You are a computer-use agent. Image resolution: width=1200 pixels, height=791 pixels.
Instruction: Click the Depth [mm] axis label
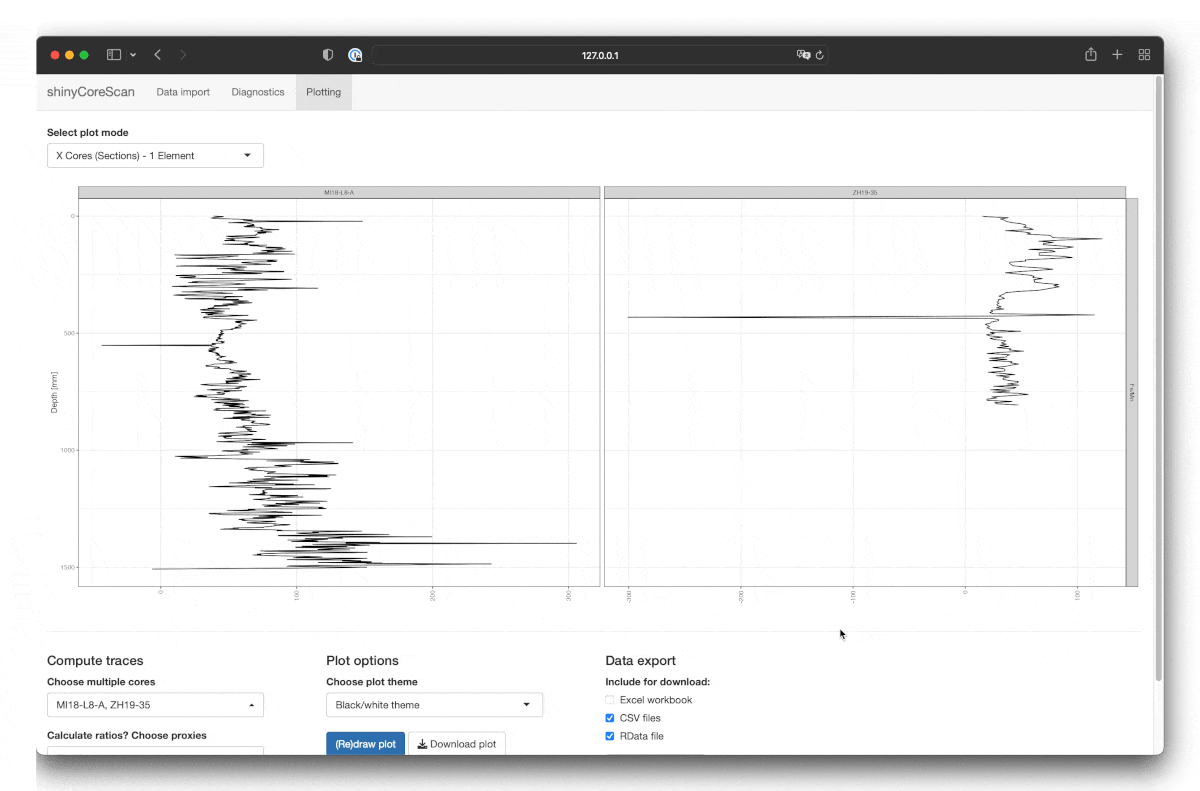[55, 391]
